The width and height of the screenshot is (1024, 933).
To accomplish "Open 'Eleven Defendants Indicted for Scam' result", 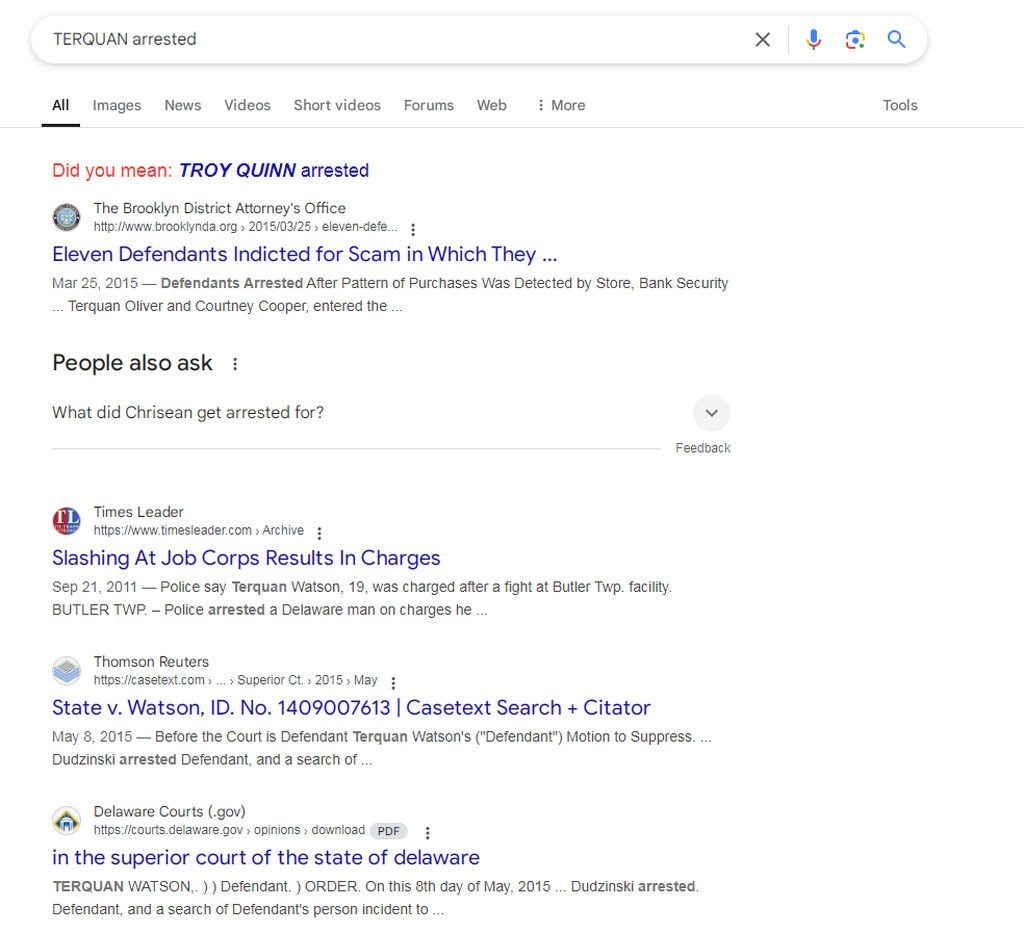I will click(x=305, y=254).
